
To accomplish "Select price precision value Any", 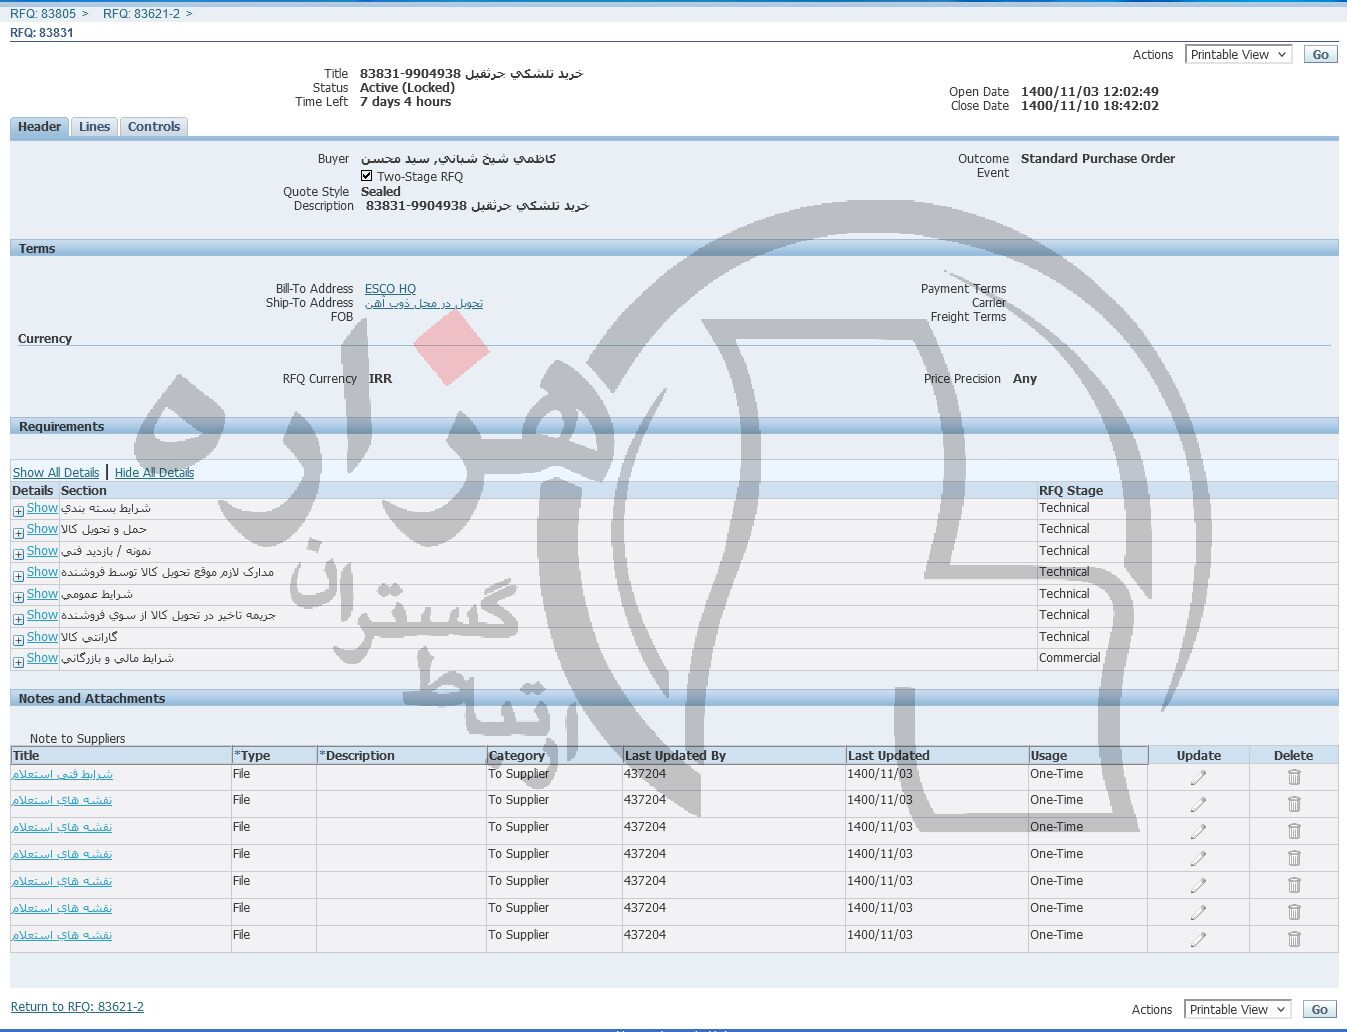I will (x=1025, y=379).
